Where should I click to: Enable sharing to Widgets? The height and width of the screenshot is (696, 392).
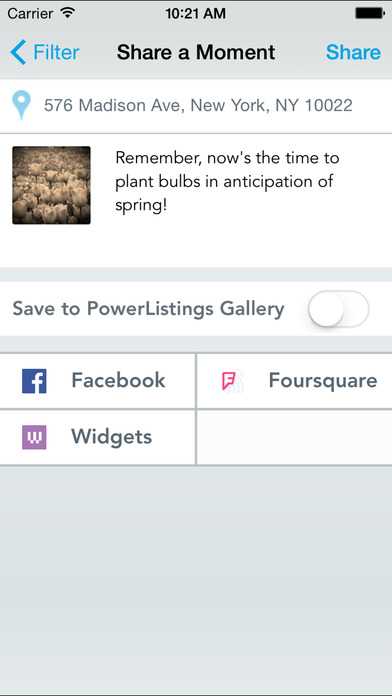coord(97,437)
